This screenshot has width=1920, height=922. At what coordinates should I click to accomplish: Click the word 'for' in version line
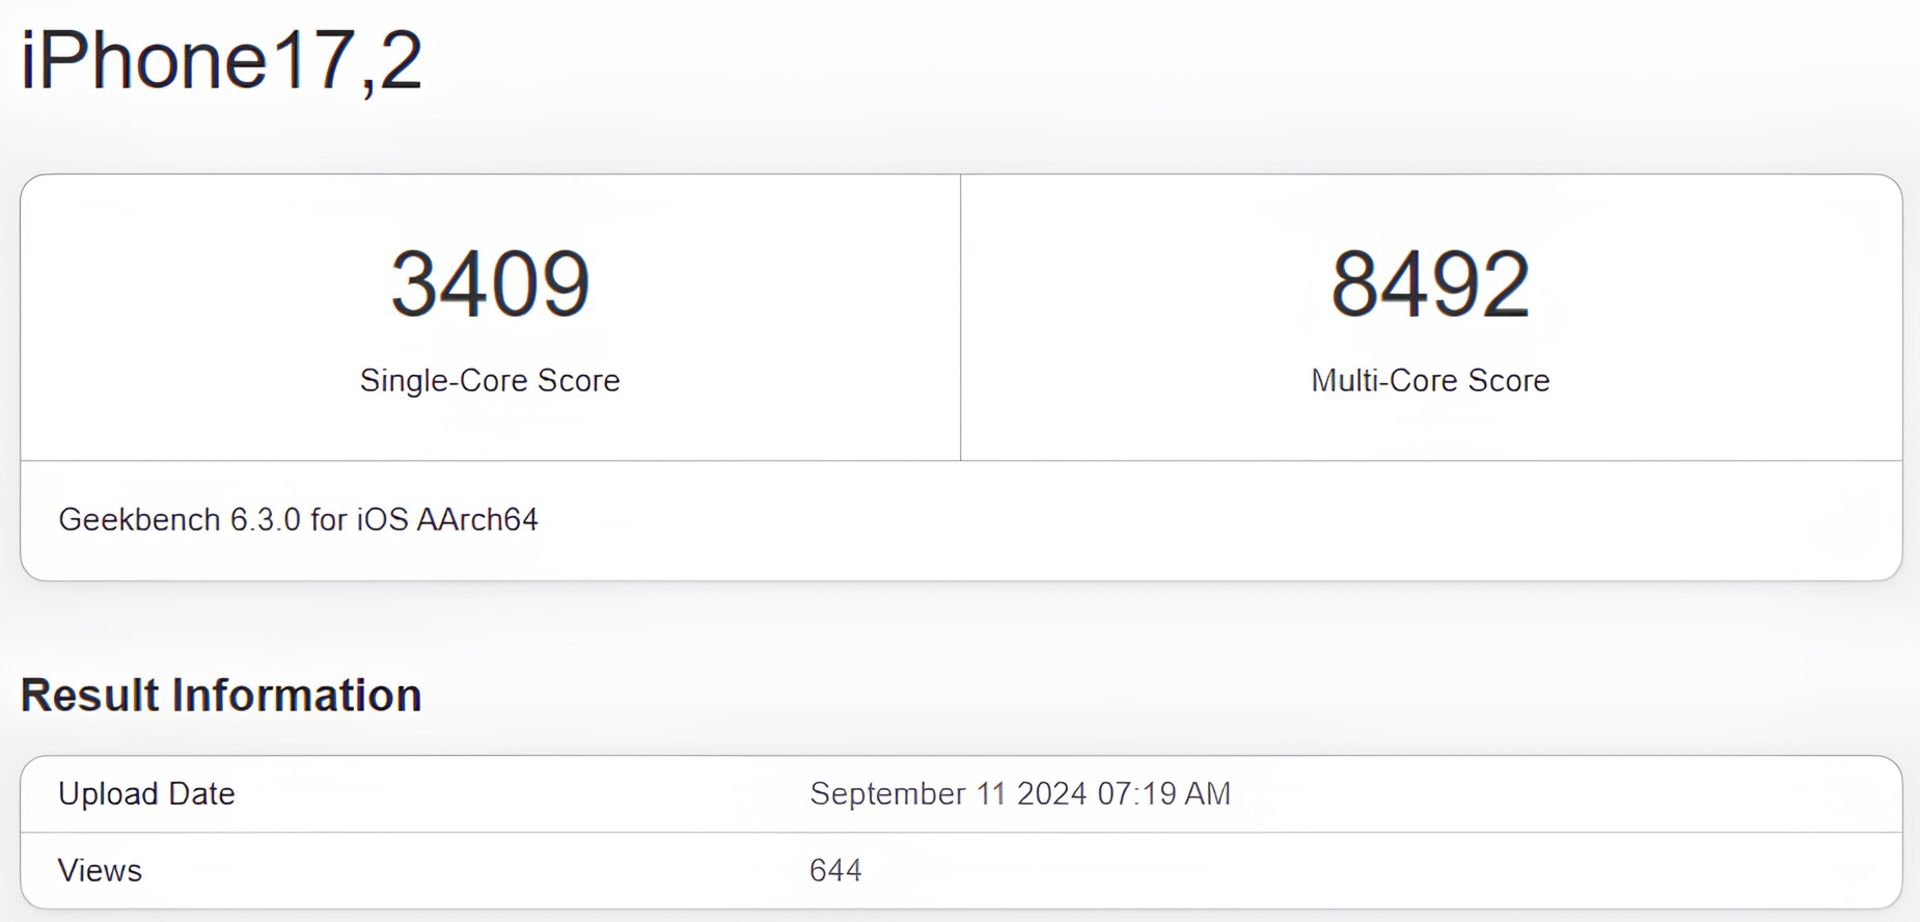(x=328, y=520)
